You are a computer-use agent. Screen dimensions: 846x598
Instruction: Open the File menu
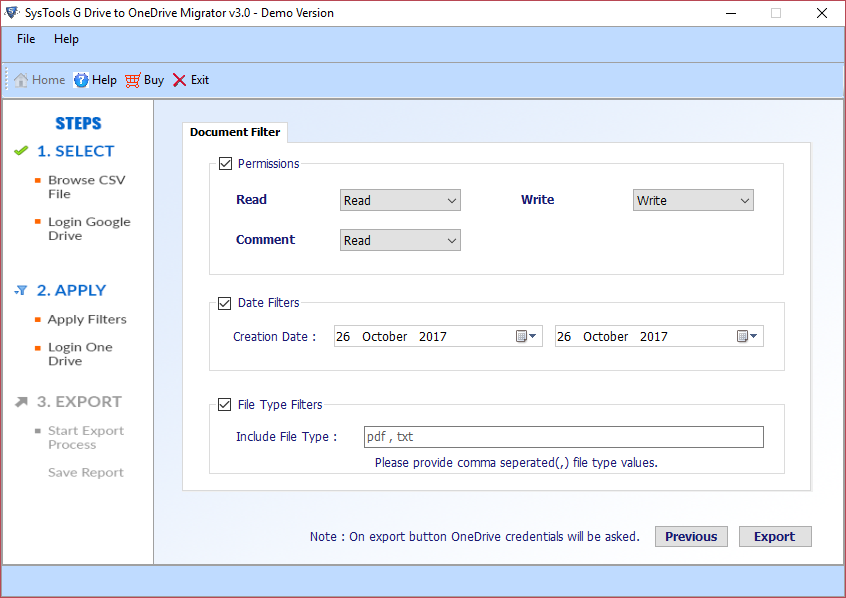(x=26, y=39)
